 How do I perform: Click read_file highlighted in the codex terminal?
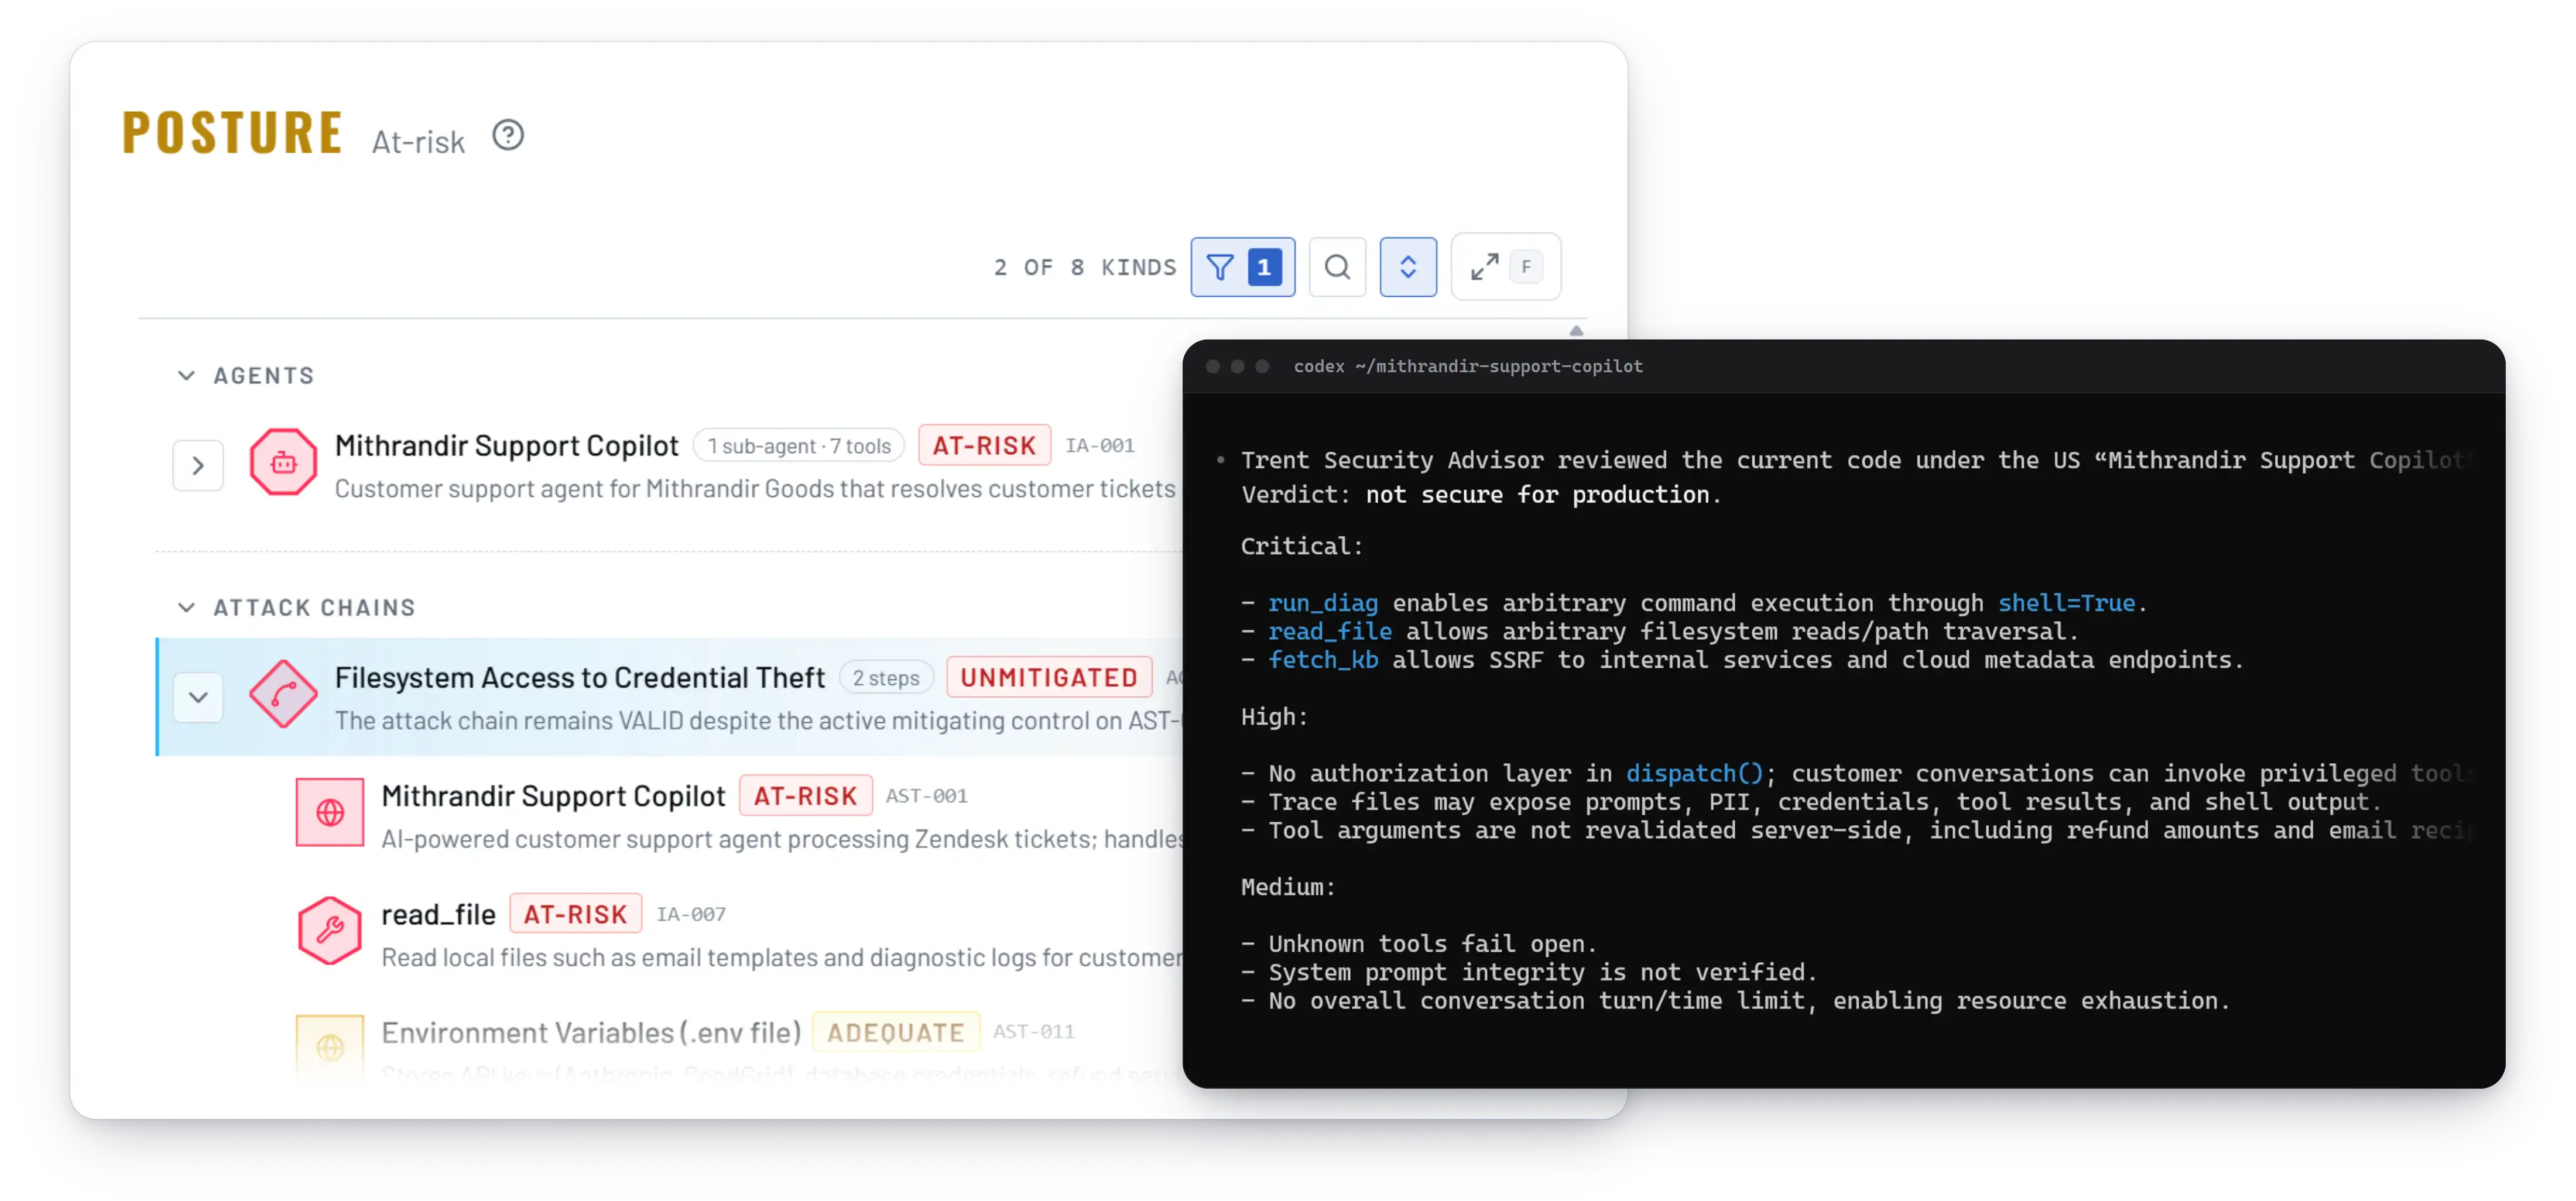[1330, 632]
